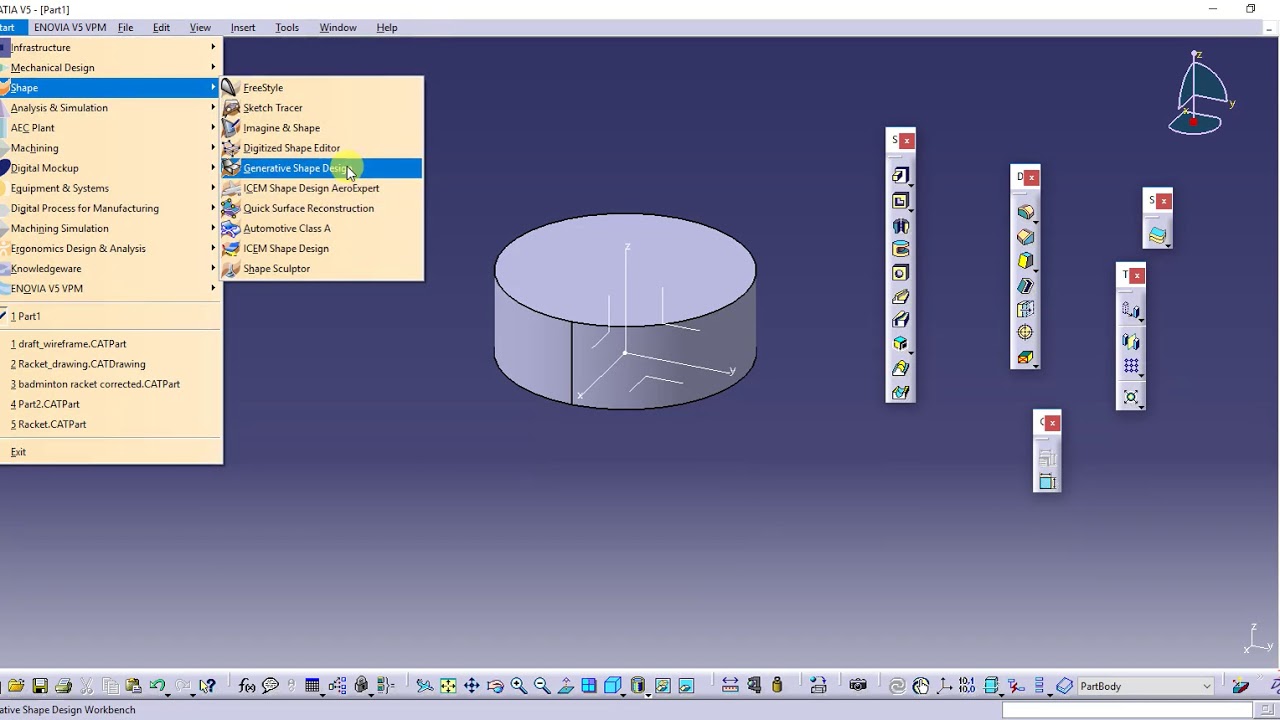Select FreeStyle from Shape submenu
This screenshot has height=720, width=1280.
321,88
